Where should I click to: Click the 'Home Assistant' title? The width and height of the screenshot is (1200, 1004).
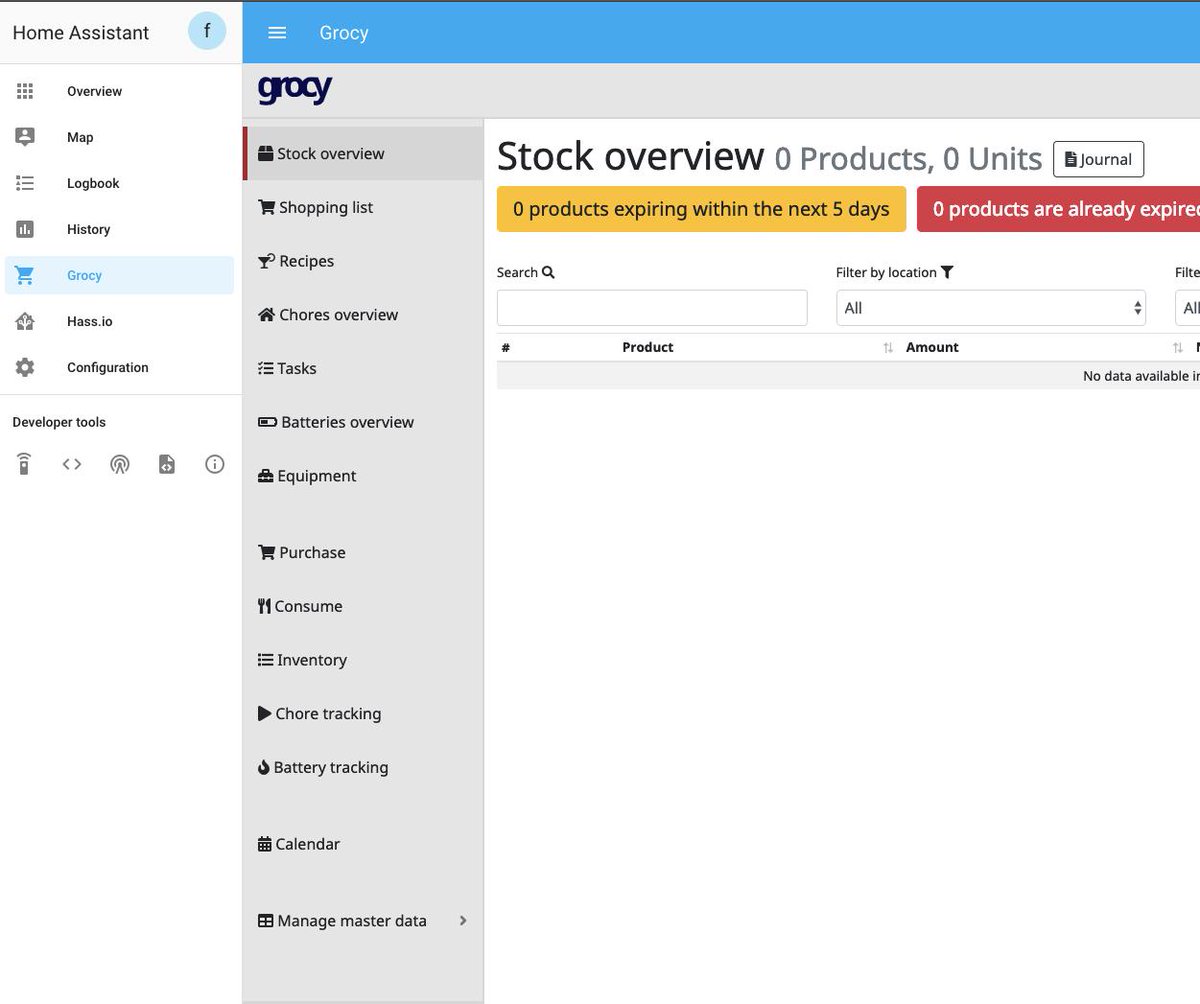(80, 33)
